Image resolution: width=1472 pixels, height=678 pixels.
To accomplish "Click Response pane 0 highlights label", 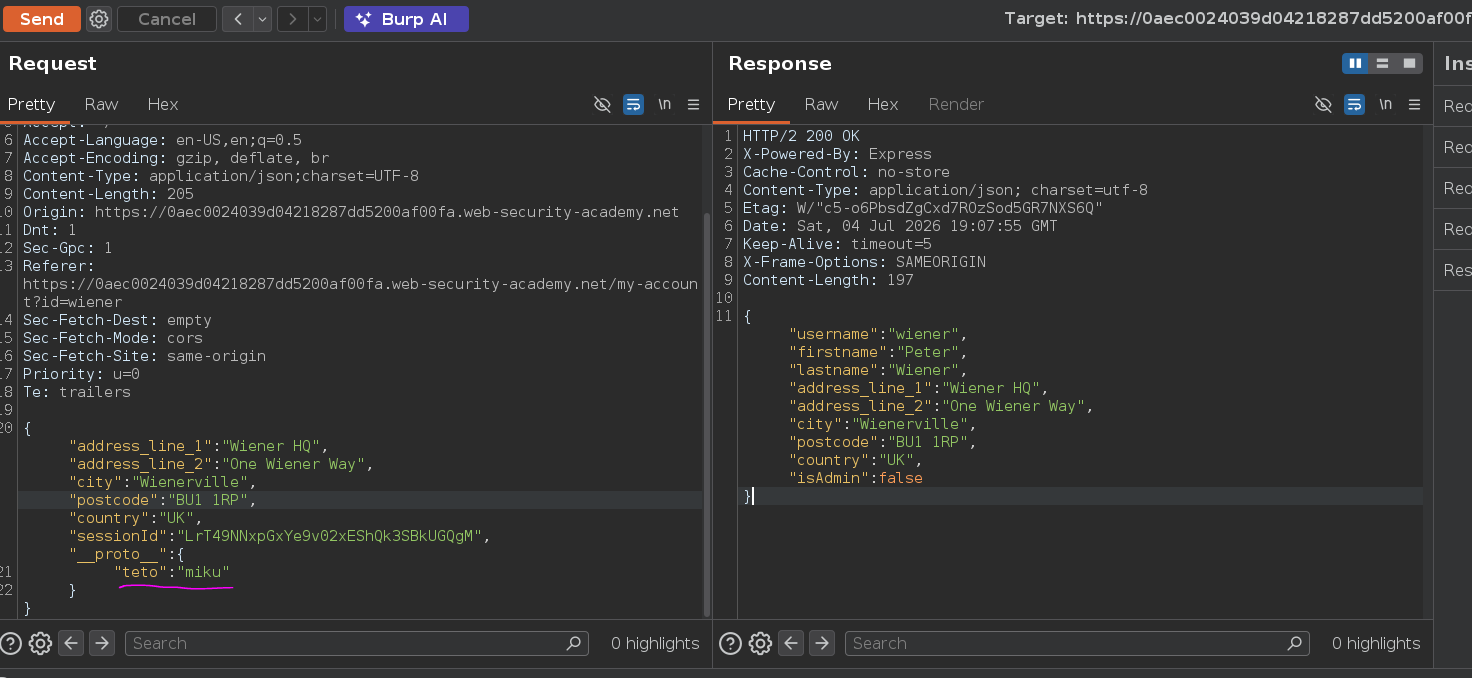I will click(1376, 643).
